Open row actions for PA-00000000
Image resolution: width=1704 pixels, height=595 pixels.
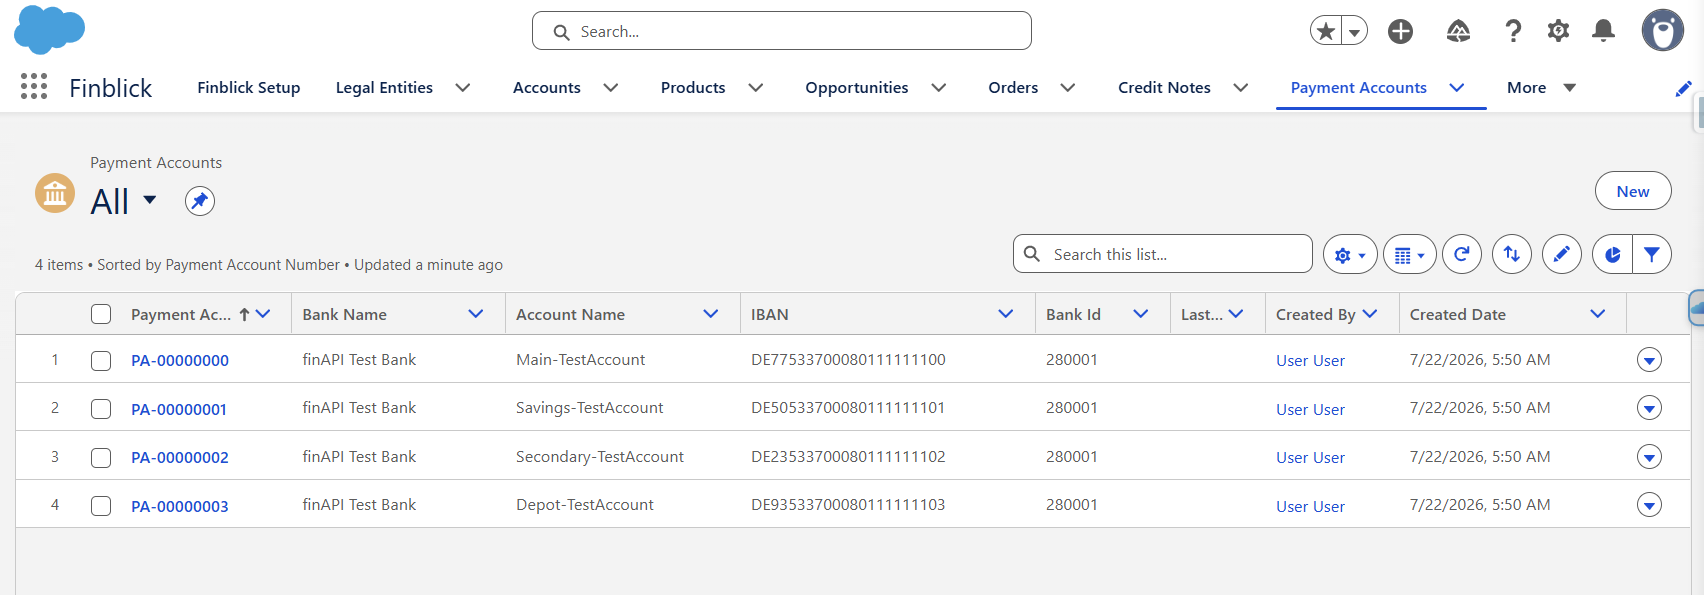[1650, 360]
